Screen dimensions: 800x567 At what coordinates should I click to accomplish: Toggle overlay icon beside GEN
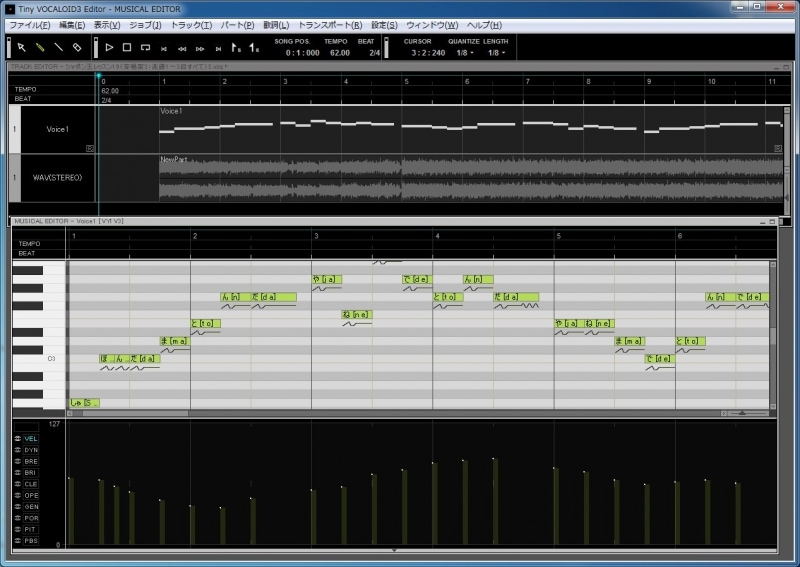tap(17, 506)
